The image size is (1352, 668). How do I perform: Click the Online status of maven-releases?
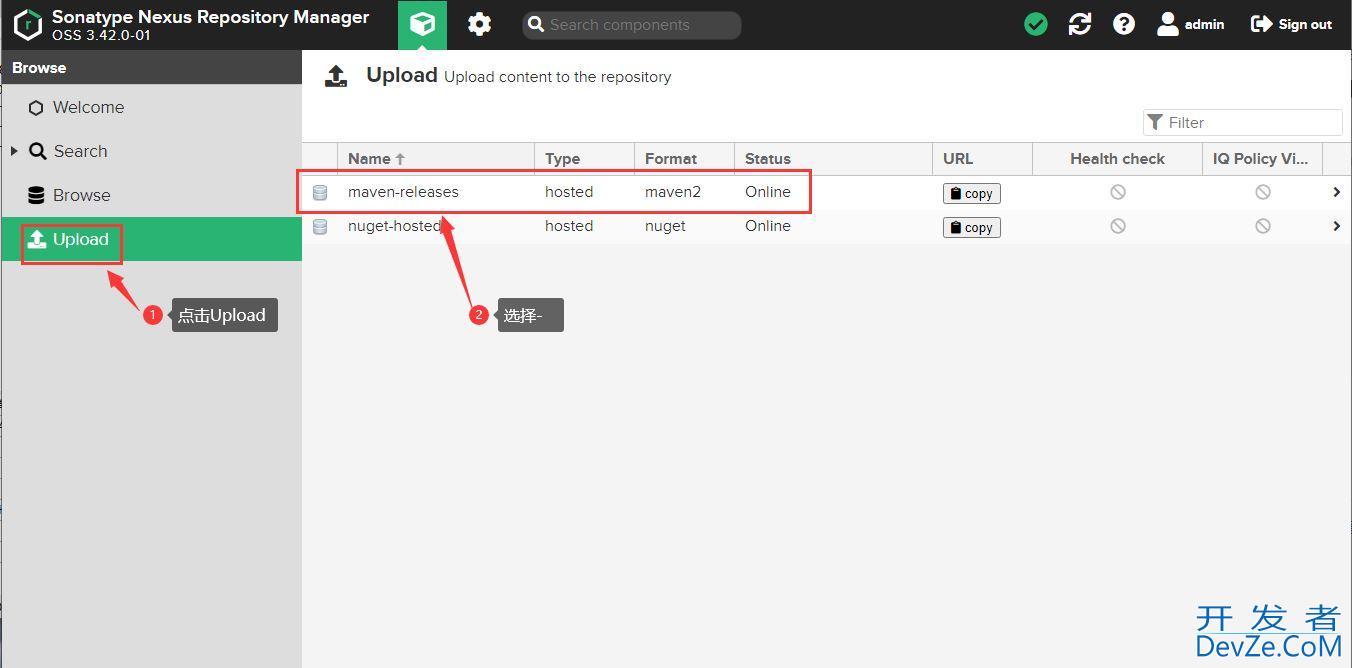[768, 192]
